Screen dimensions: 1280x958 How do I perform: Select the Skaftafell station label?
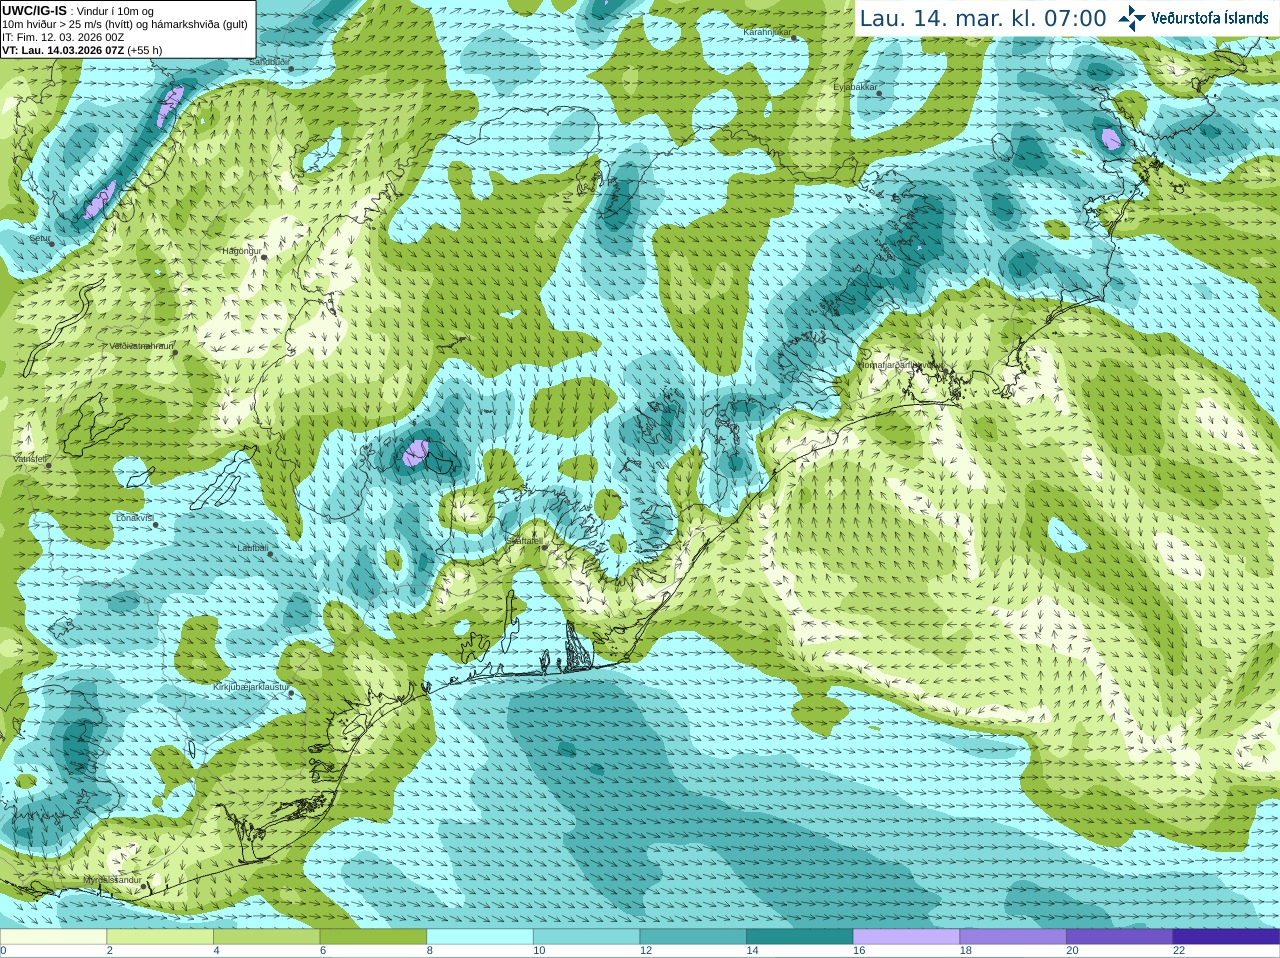point(524,541)
